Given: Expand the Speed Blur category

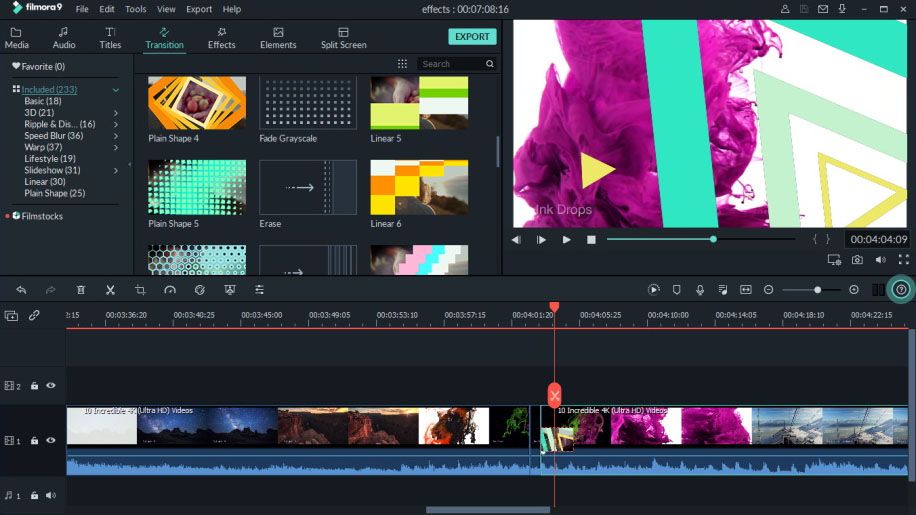Looking at the screenshot, I should [116, 136].
